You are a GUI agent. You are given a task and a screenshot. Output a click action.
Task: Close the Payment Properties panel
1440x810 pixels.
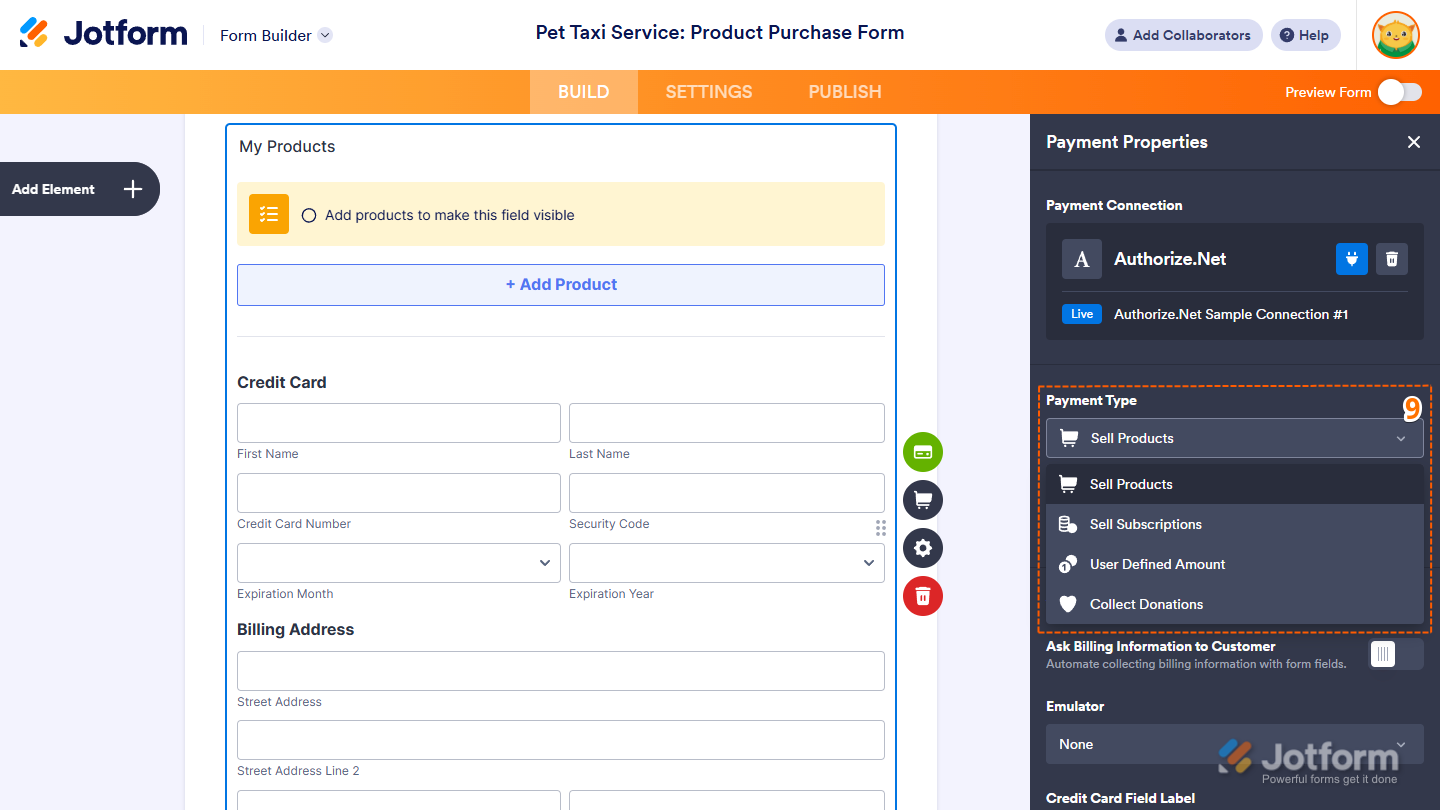[x=1414, y=142]
